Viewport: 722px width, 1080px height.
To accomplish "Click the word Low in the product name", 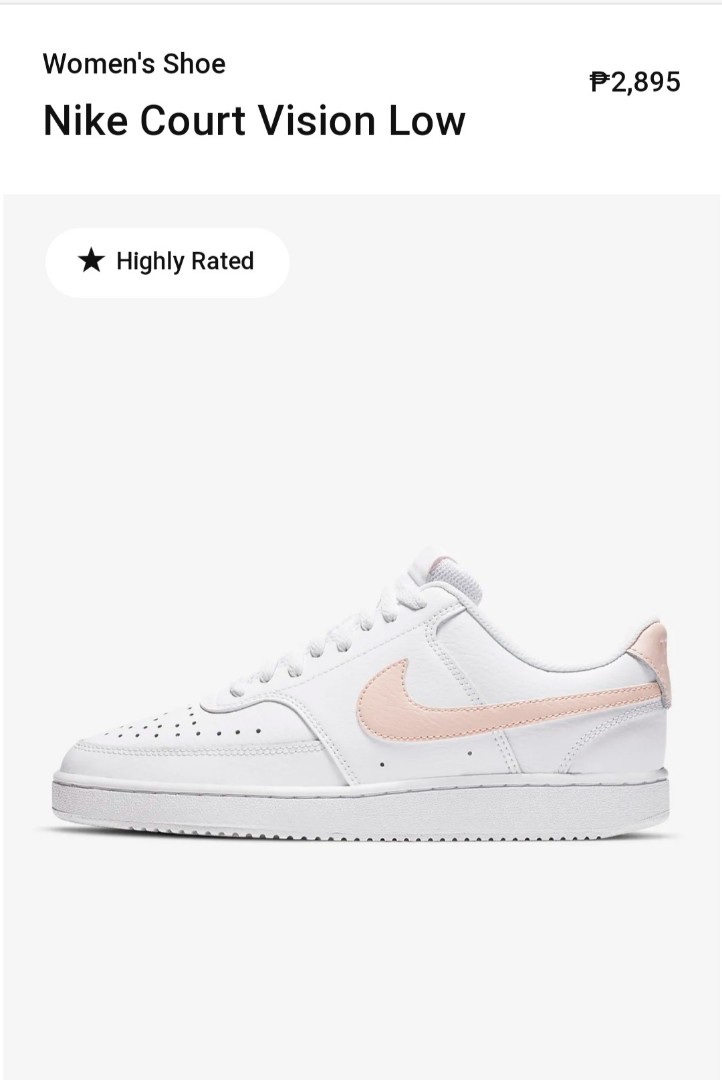I will tap(427, 121).
